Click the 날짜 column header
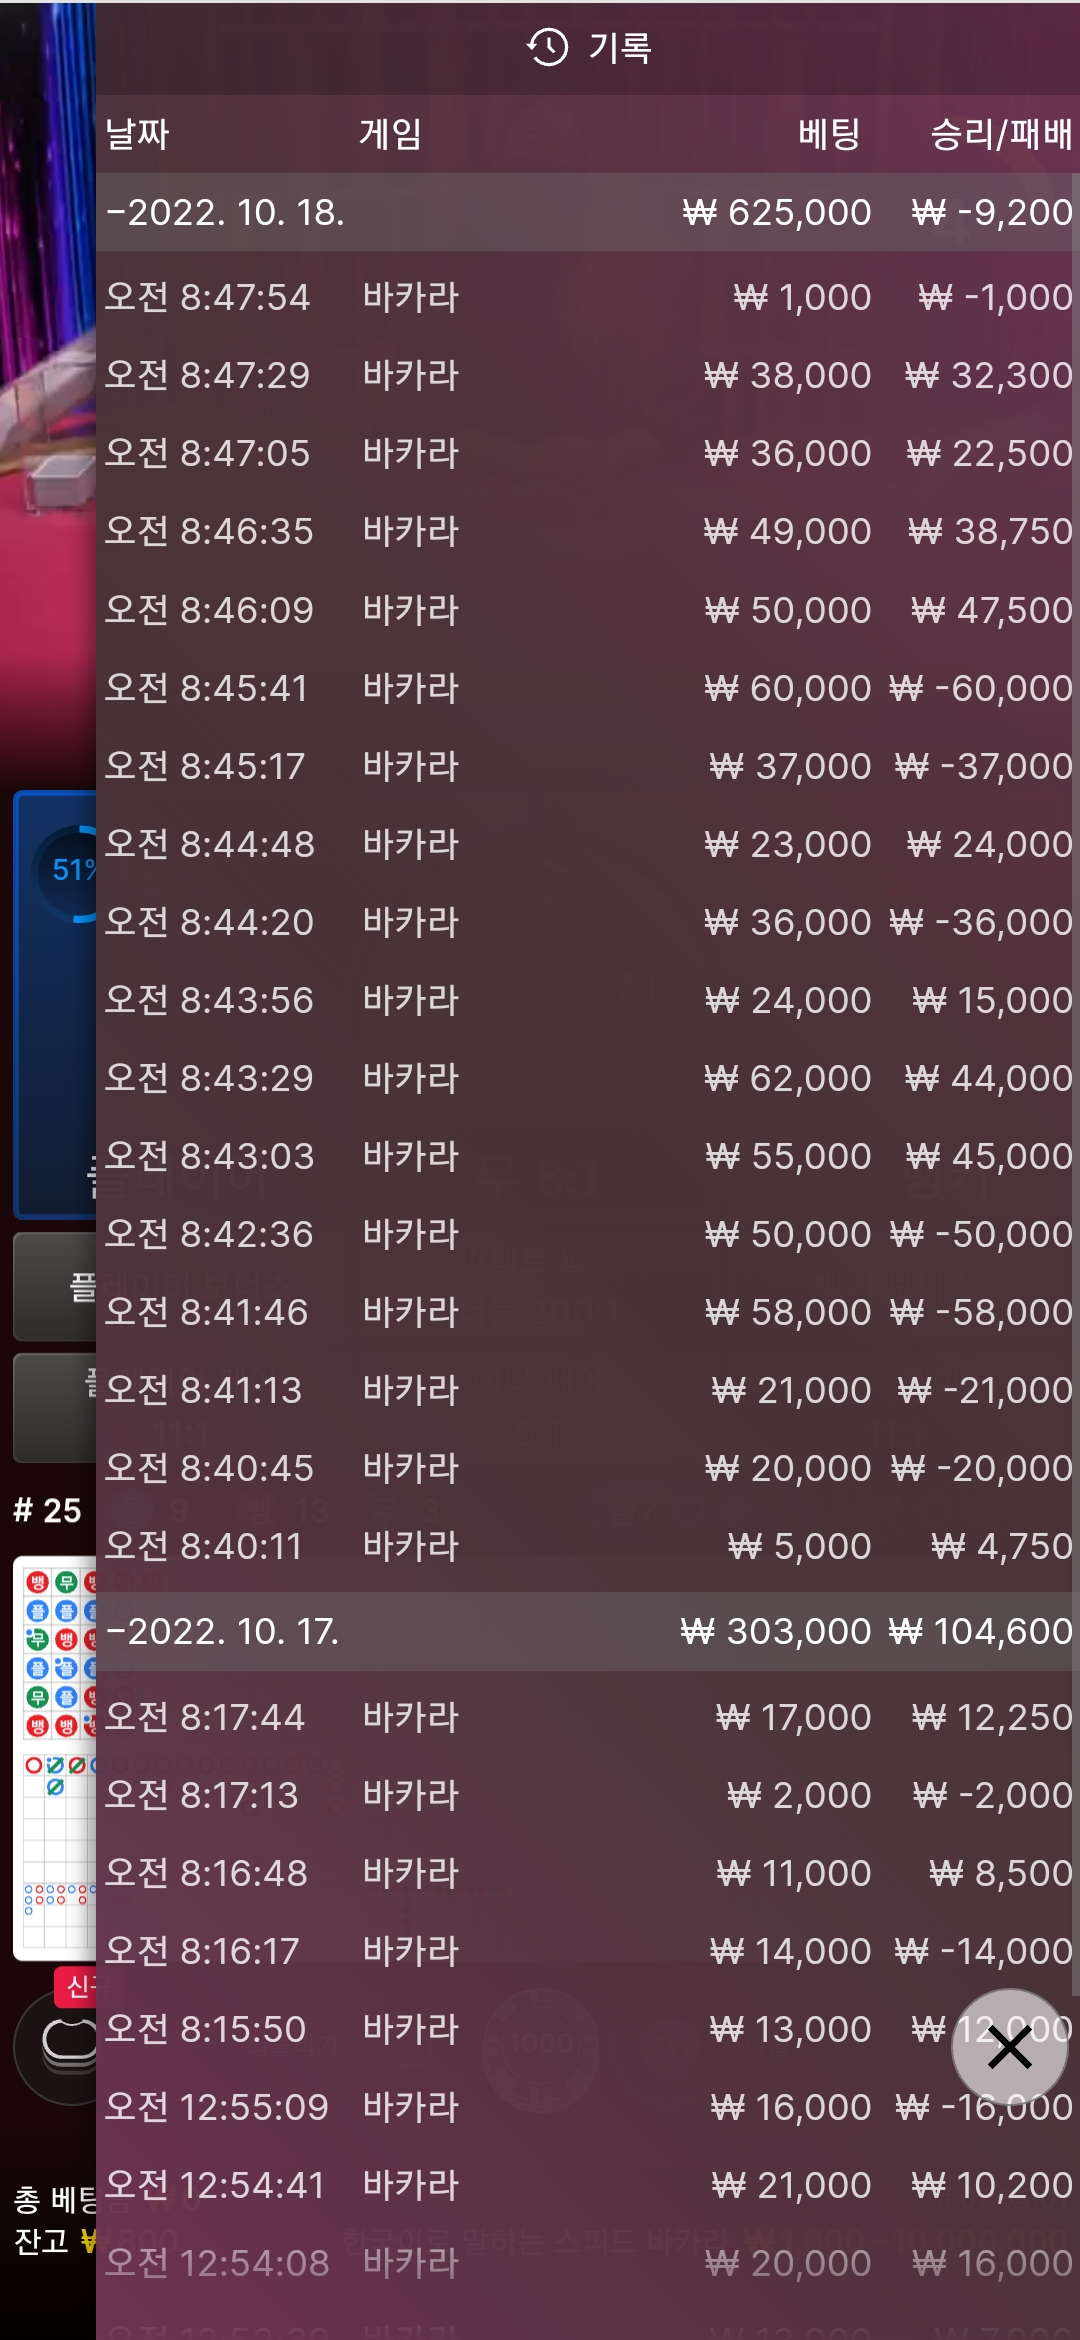Screen dimensions: 1080x2340 pos(137,134)
